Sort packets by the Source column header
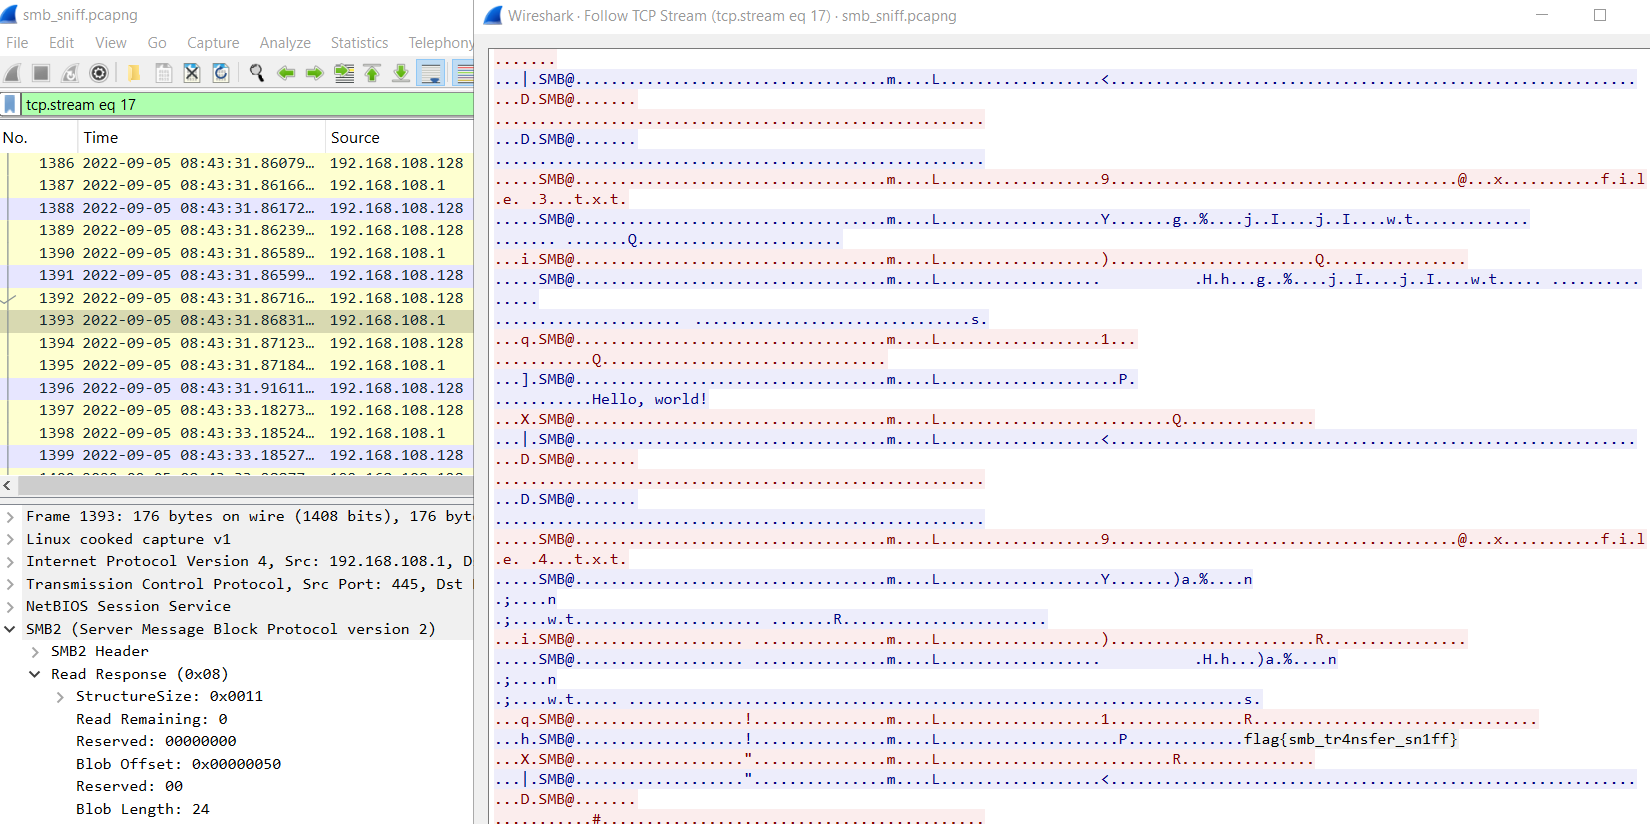Viewport: 1650px width, 824px height. [x=355, y=138]
